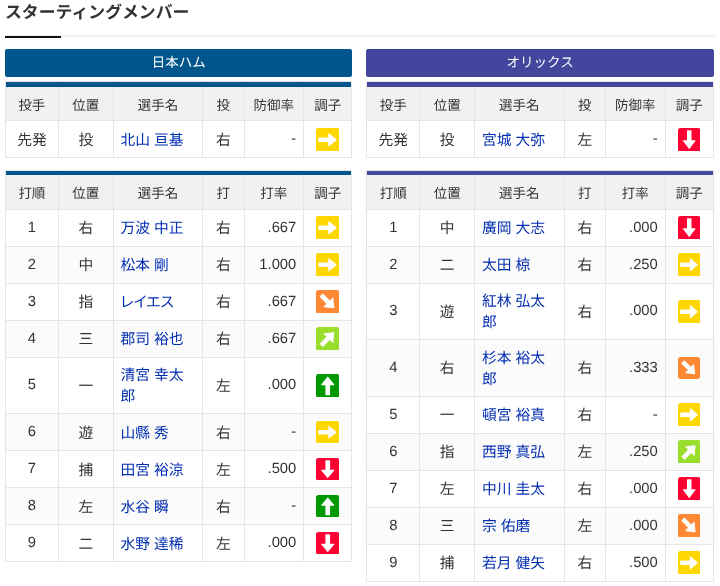Open 若月 健矢 player link
This screenshot has width=720, height=586.
tap(513, 563)
